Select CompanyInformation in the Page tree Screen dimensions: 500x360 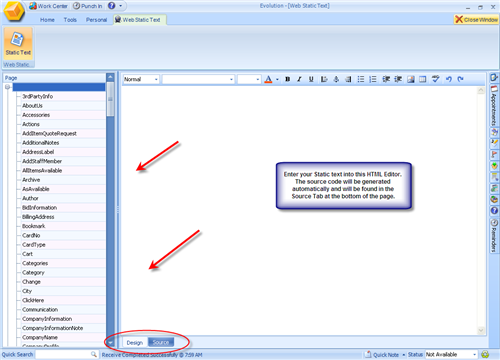pos(47,319)
